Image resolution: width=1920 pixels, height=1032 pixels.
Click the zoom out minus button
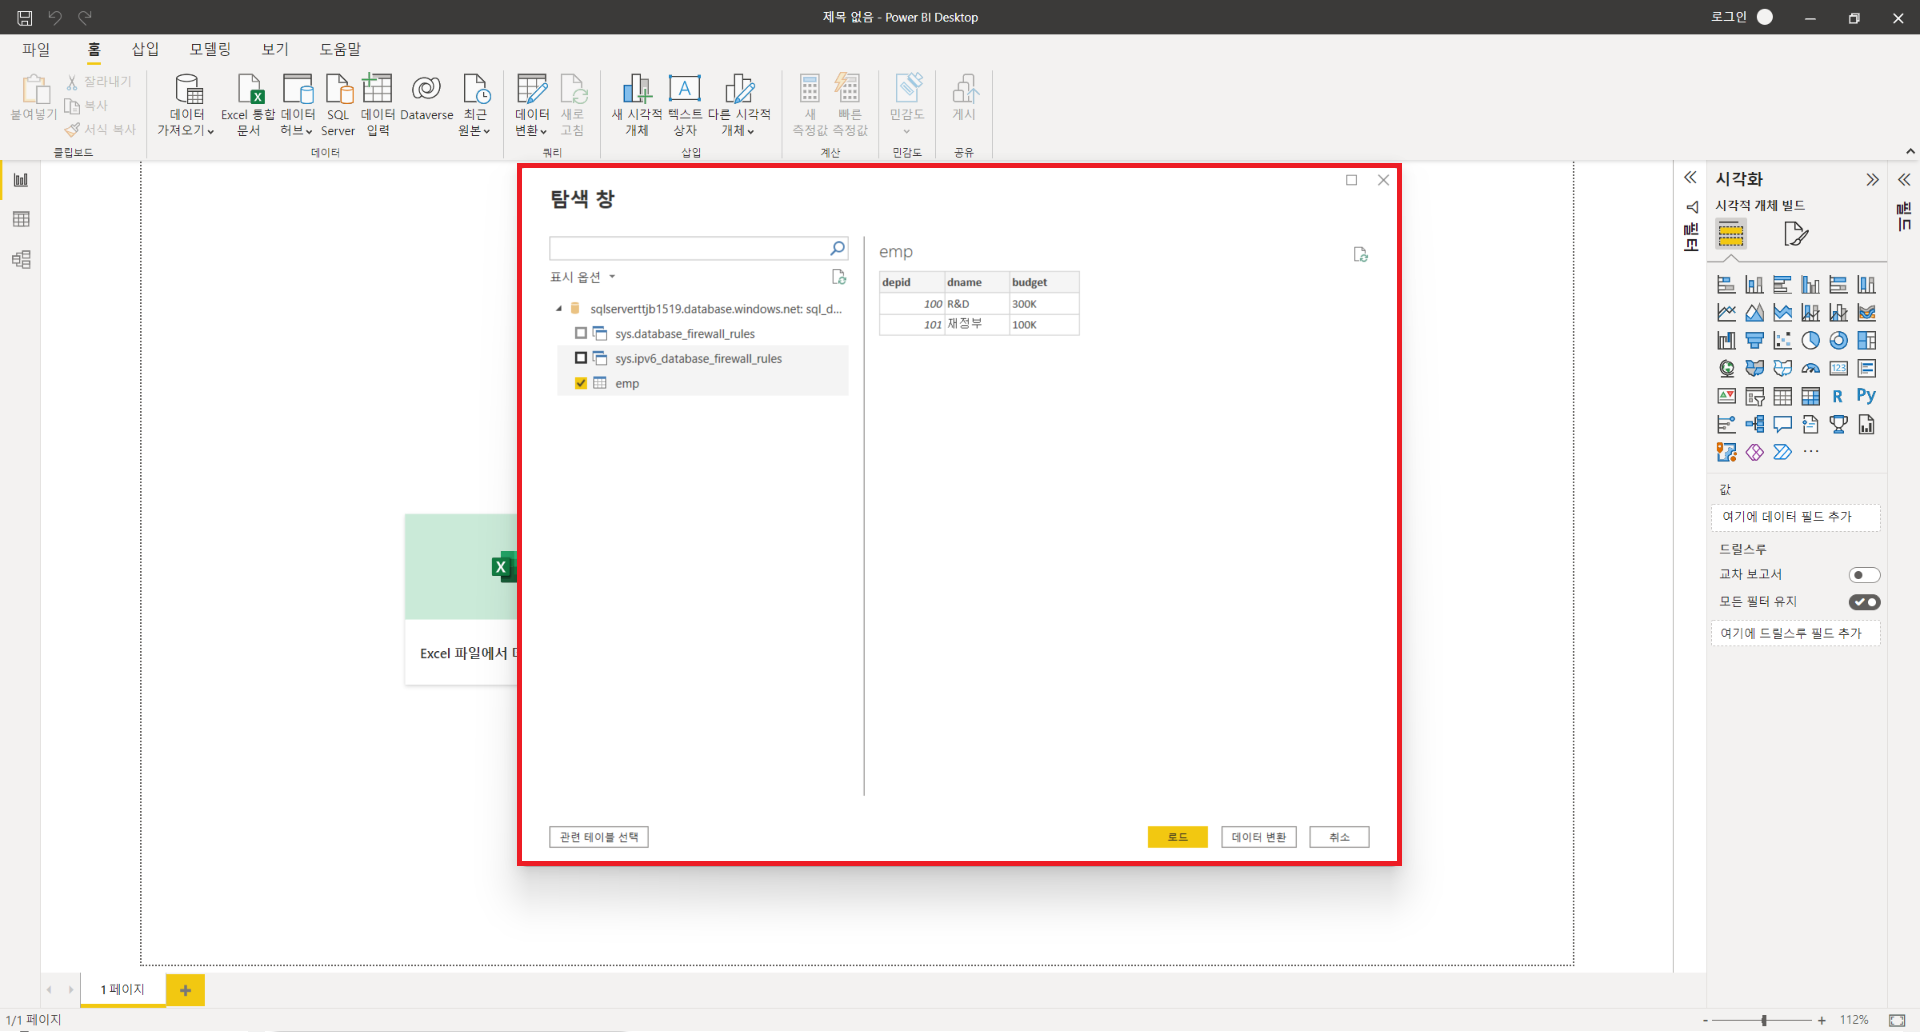coord(1705,1020)
